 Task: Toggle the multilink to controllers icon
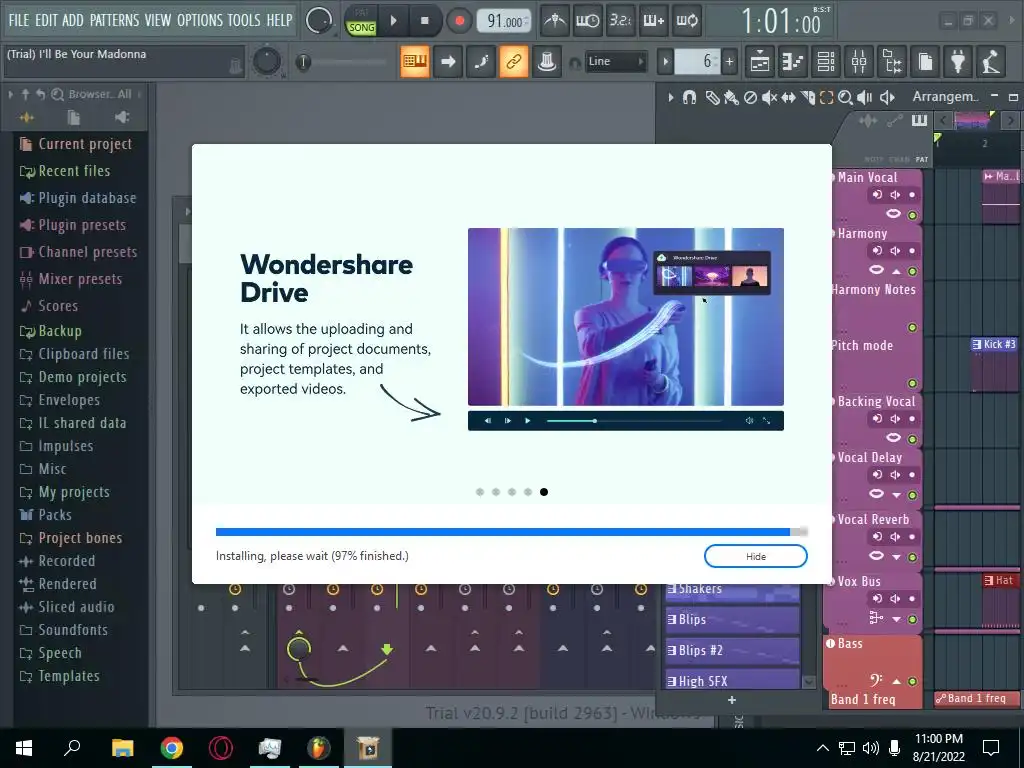[547, 61]
